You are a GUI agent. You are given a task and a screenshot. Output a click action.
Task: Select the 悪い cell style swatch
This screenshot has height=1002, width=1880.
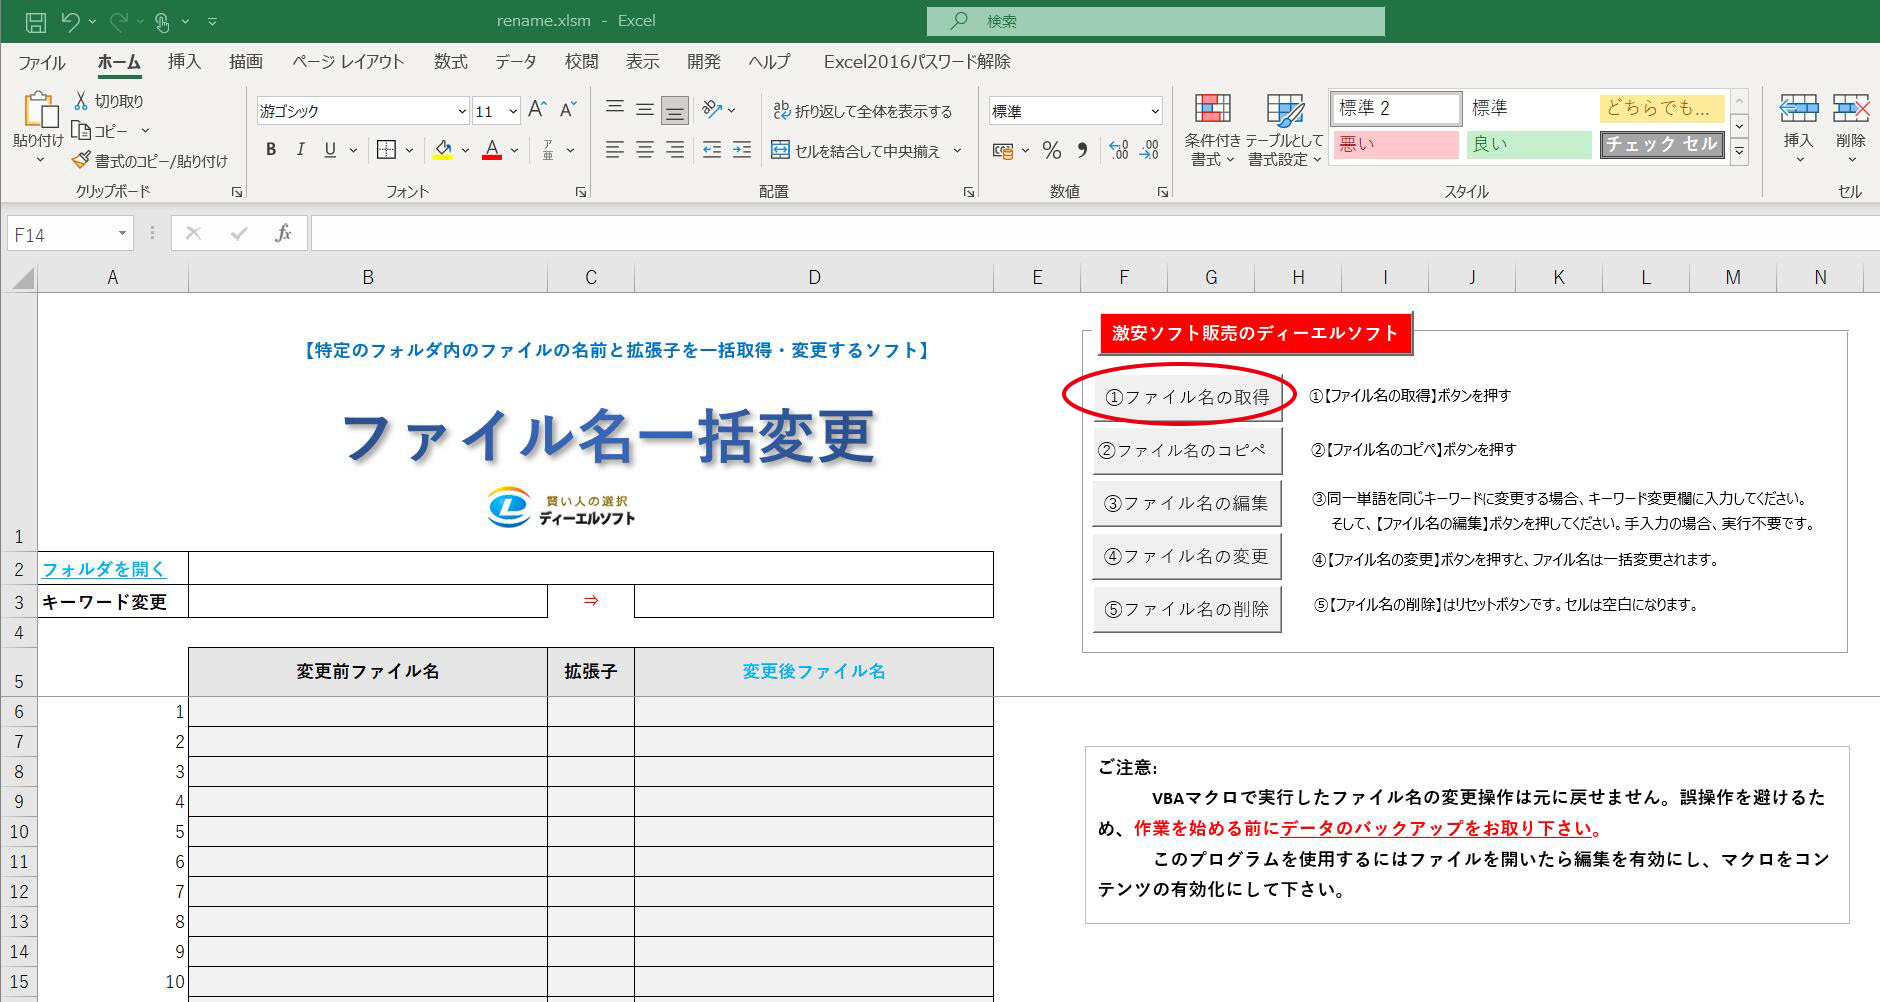pyautogui.click(x=1396, y=145)
